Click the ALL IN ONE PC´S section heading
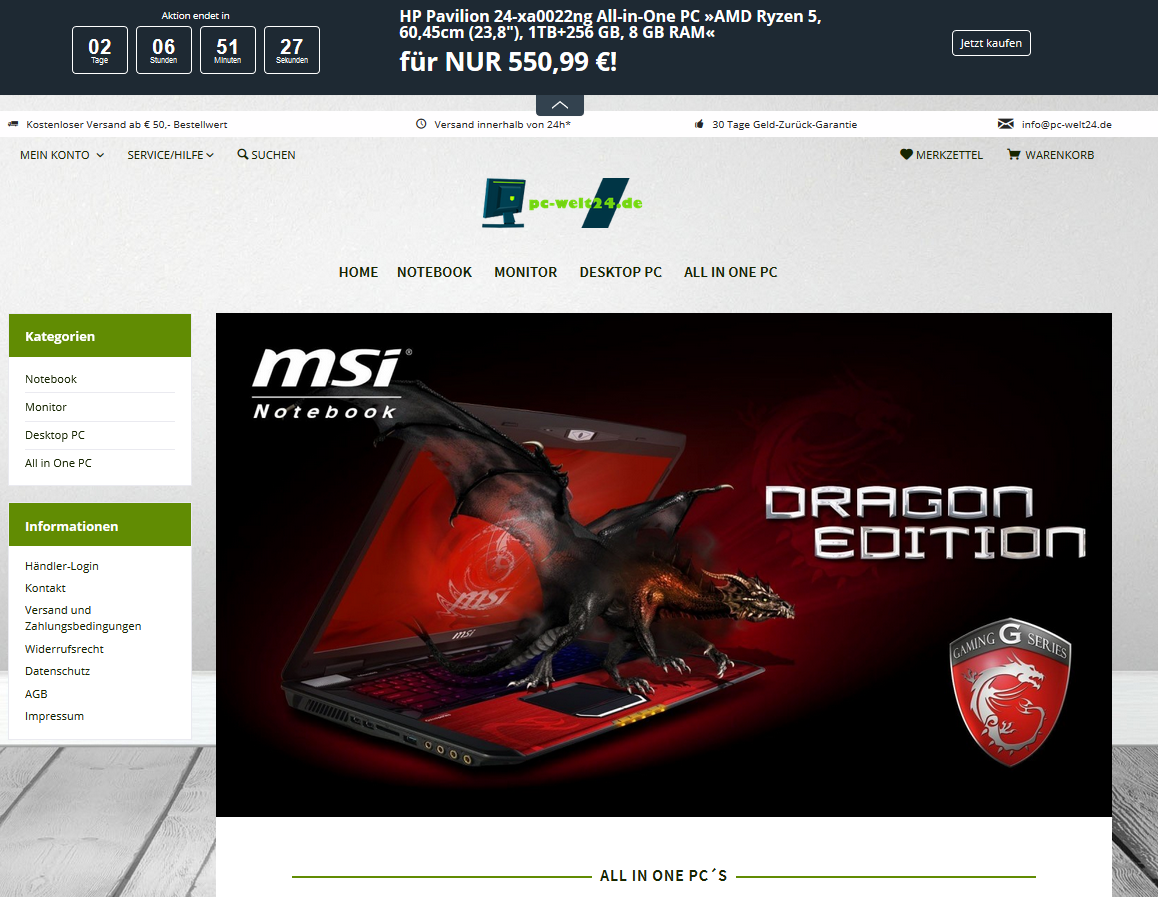 click(663, 876)
